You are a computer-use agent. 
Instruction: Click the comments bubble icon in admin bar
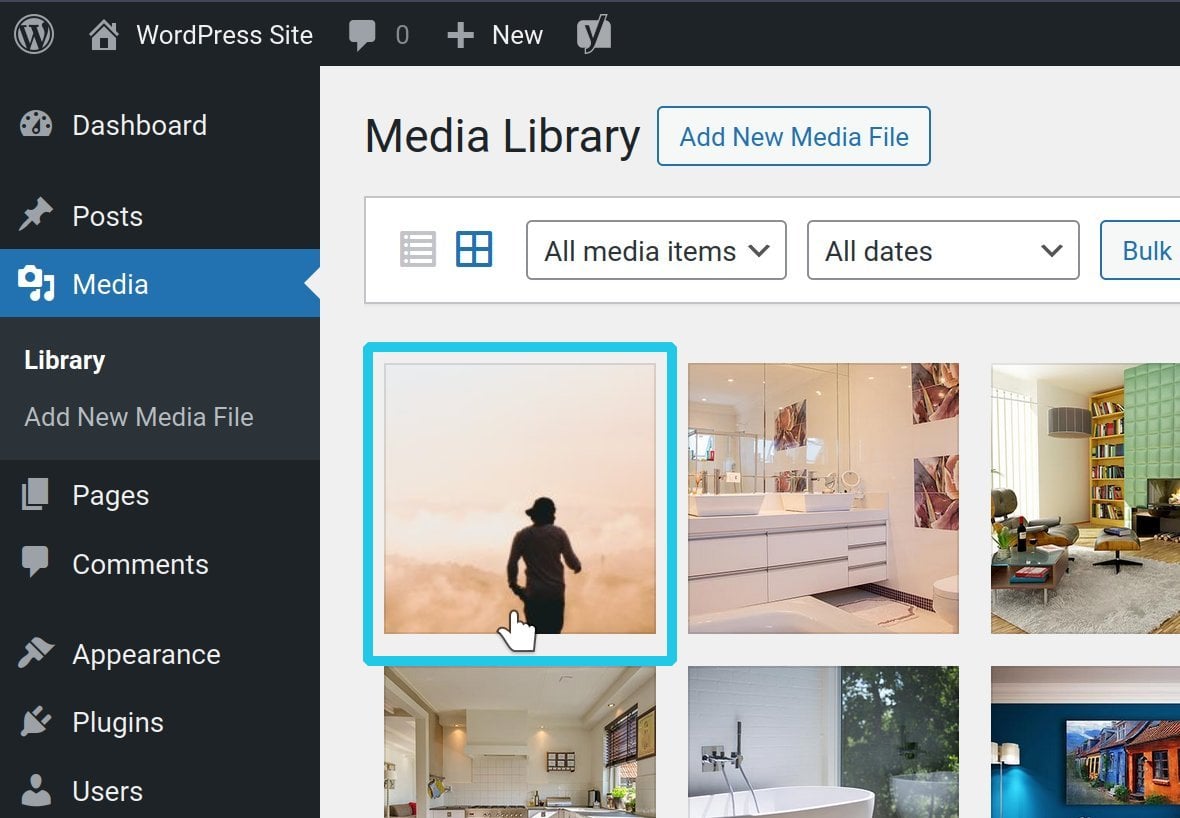pos(362,36)
